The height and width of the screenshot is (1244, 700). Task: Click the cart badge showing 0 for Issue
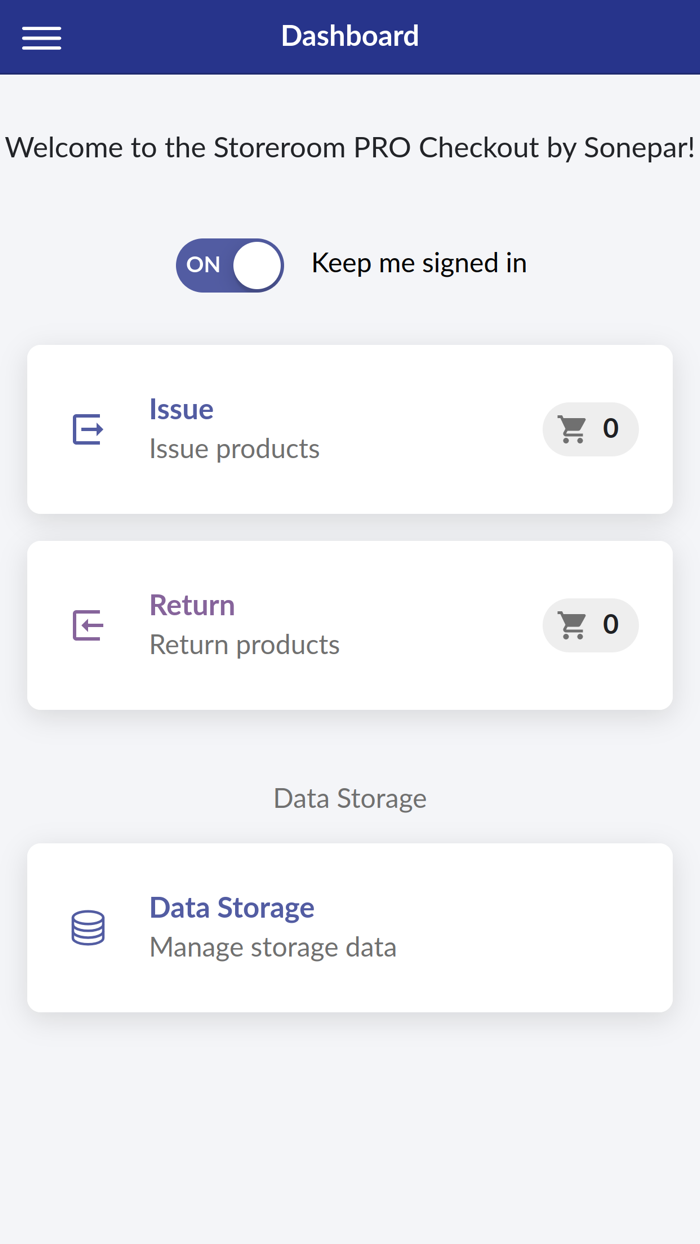[x=590, y=428]
